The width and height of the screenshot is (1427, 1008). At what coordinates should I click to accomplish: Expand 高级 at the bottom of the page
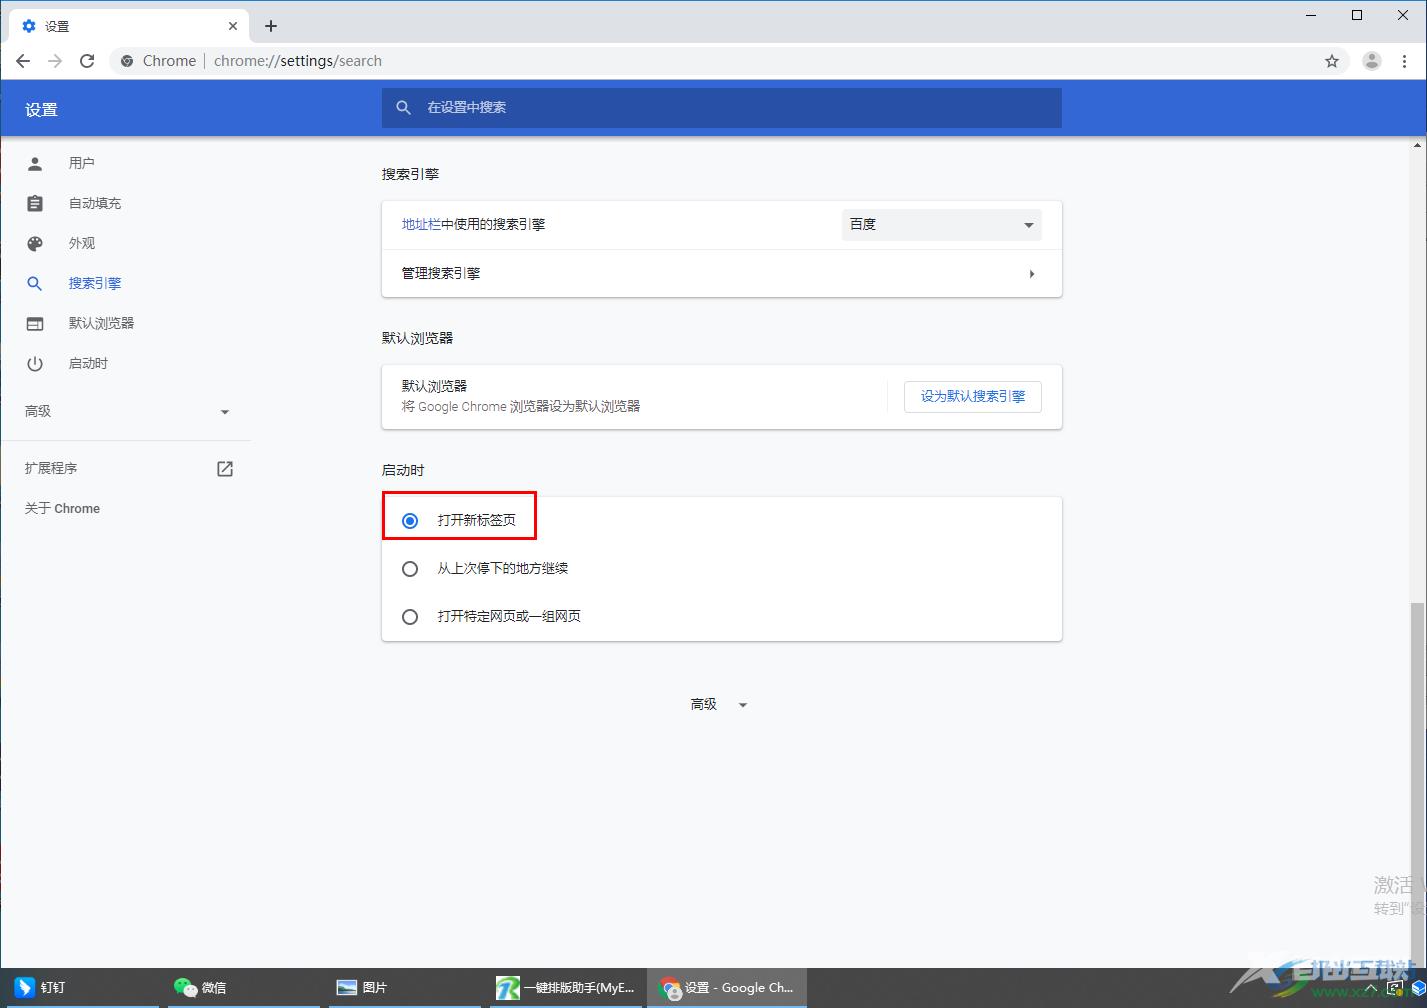720,704
